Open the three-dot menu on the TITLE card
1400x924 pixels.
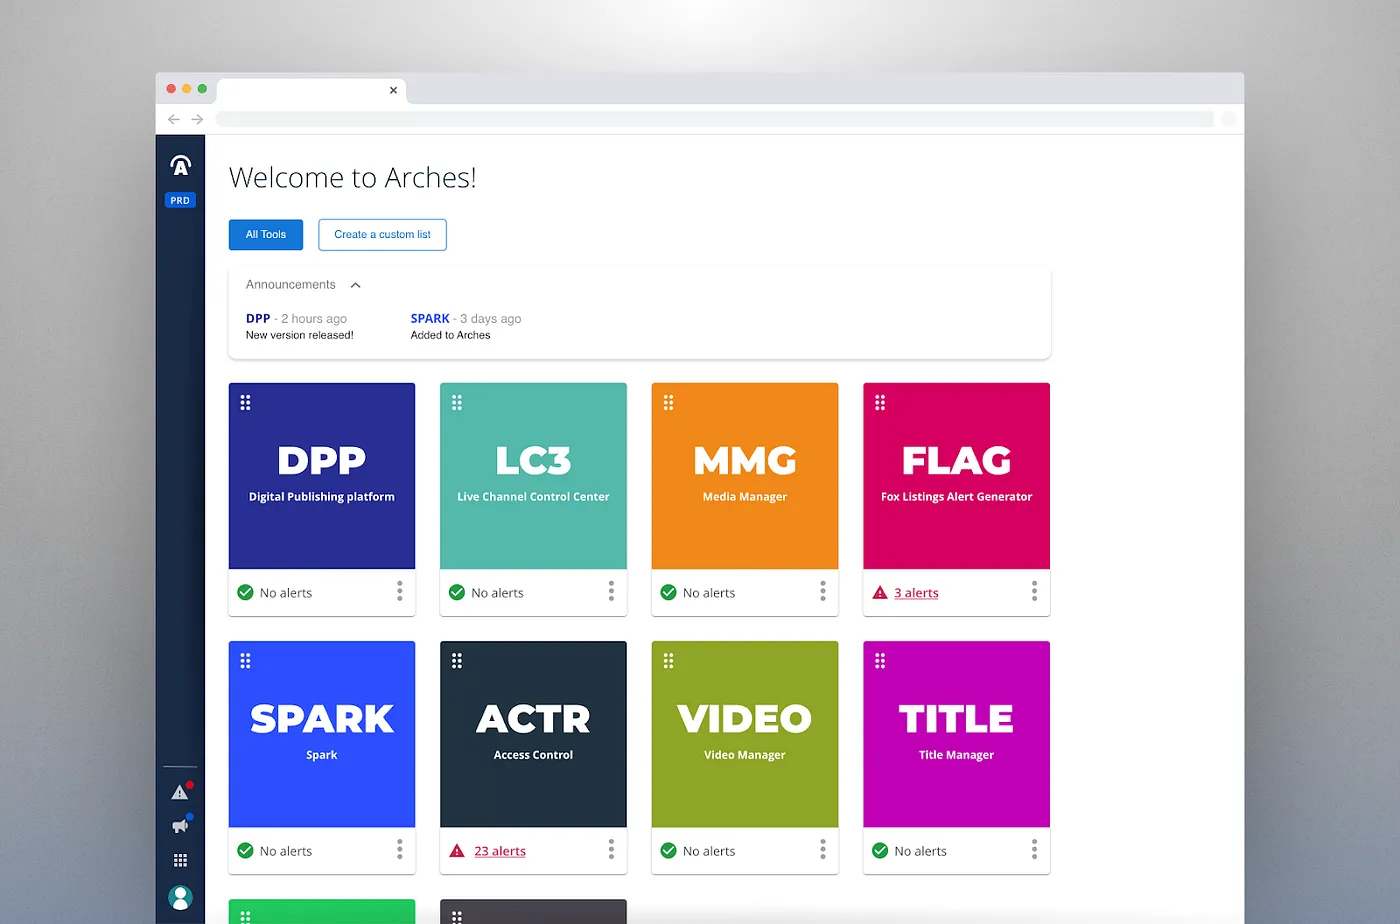(x=1034, y=849)
